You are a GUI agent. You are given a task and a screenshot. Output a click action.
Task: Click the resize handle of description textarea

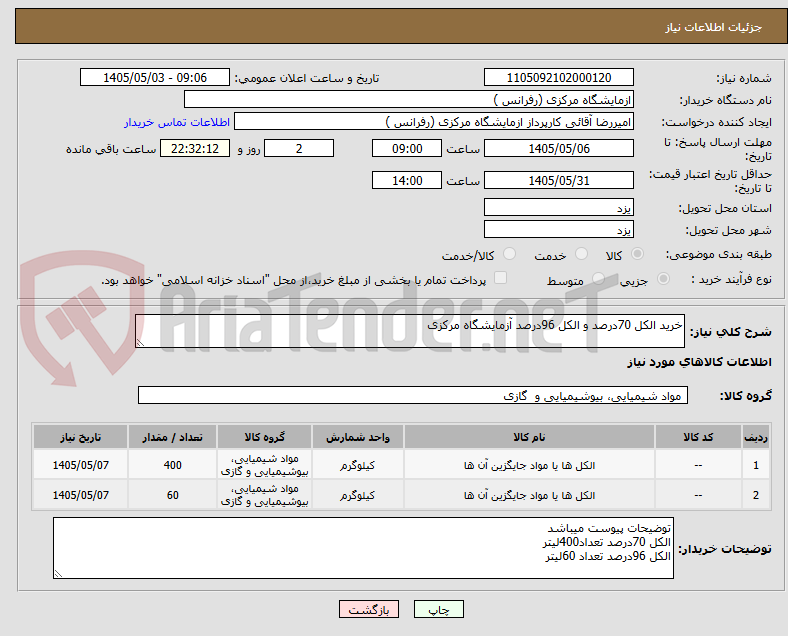[140, 343]
